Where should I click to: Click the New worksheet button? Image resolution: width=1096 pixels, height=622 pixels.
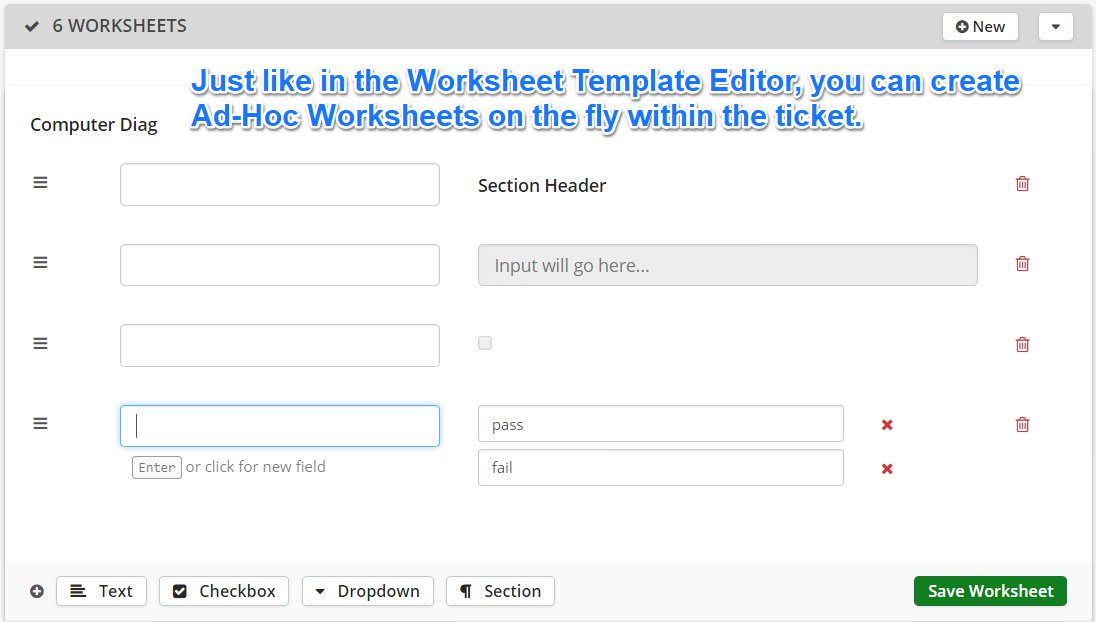click(x=979, y=27)
